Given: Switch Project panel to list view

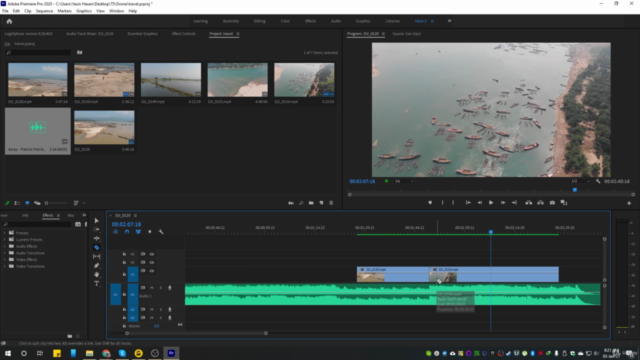Looking at the screenshot, I should (17, 203).
